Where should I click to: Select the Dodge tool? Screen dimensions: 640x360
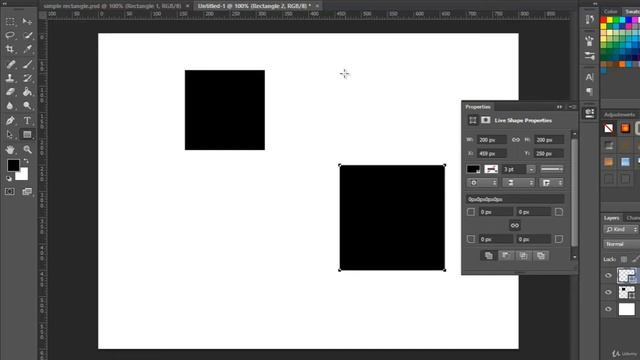tap(27, 106)
